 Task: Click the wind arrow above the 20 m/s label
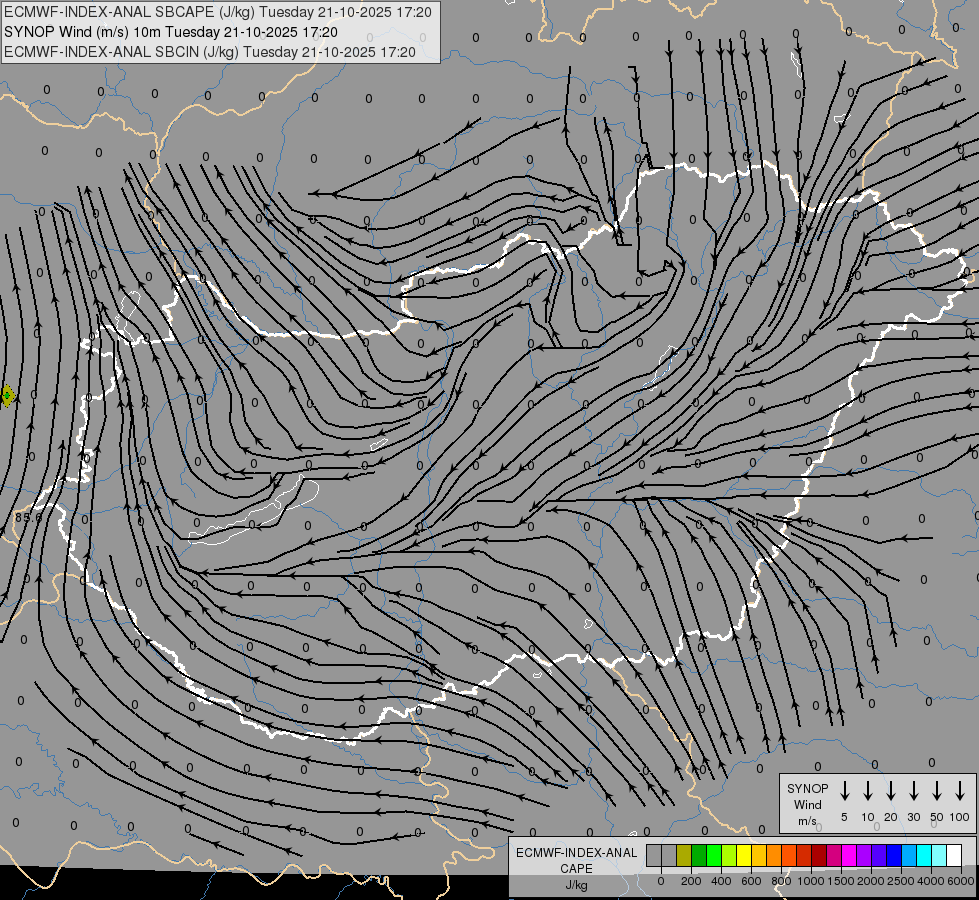tap(890, 791)
